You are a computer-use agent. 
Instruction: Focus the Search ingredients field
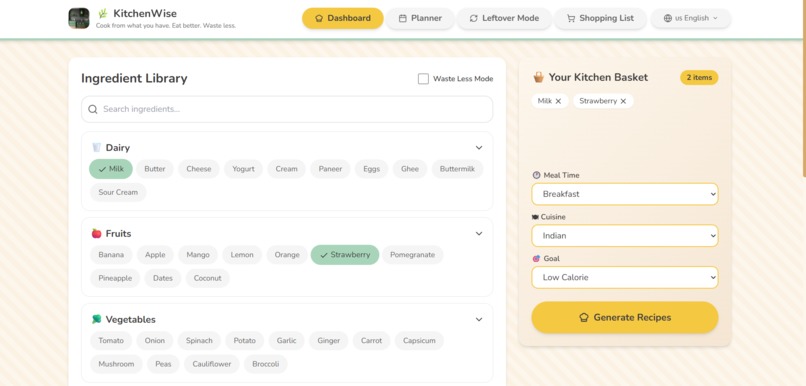click(287, 109)
